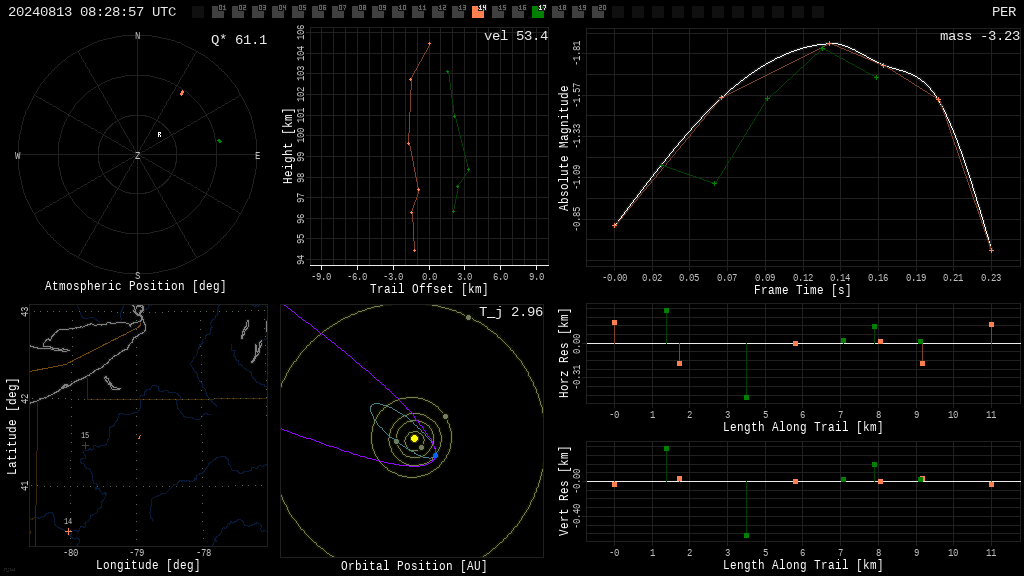Click the orange meteor marker on sky plot
Image resolution: width=1024 pixels, height=576 pixels.
(x=182, y=93)
